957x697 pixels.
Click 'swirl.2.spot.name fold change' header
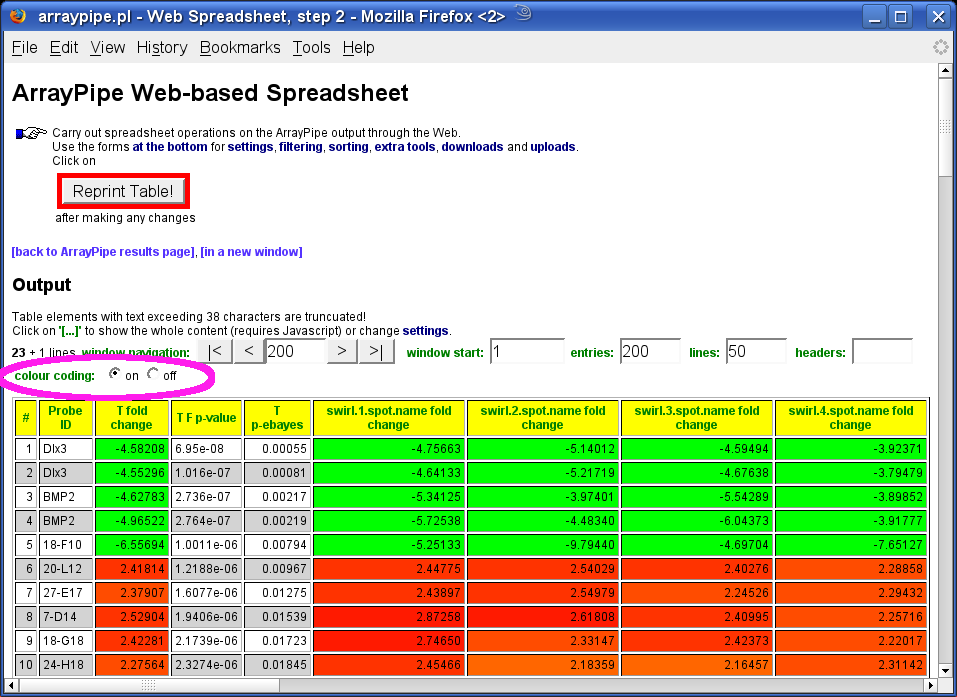coord(543,418)
